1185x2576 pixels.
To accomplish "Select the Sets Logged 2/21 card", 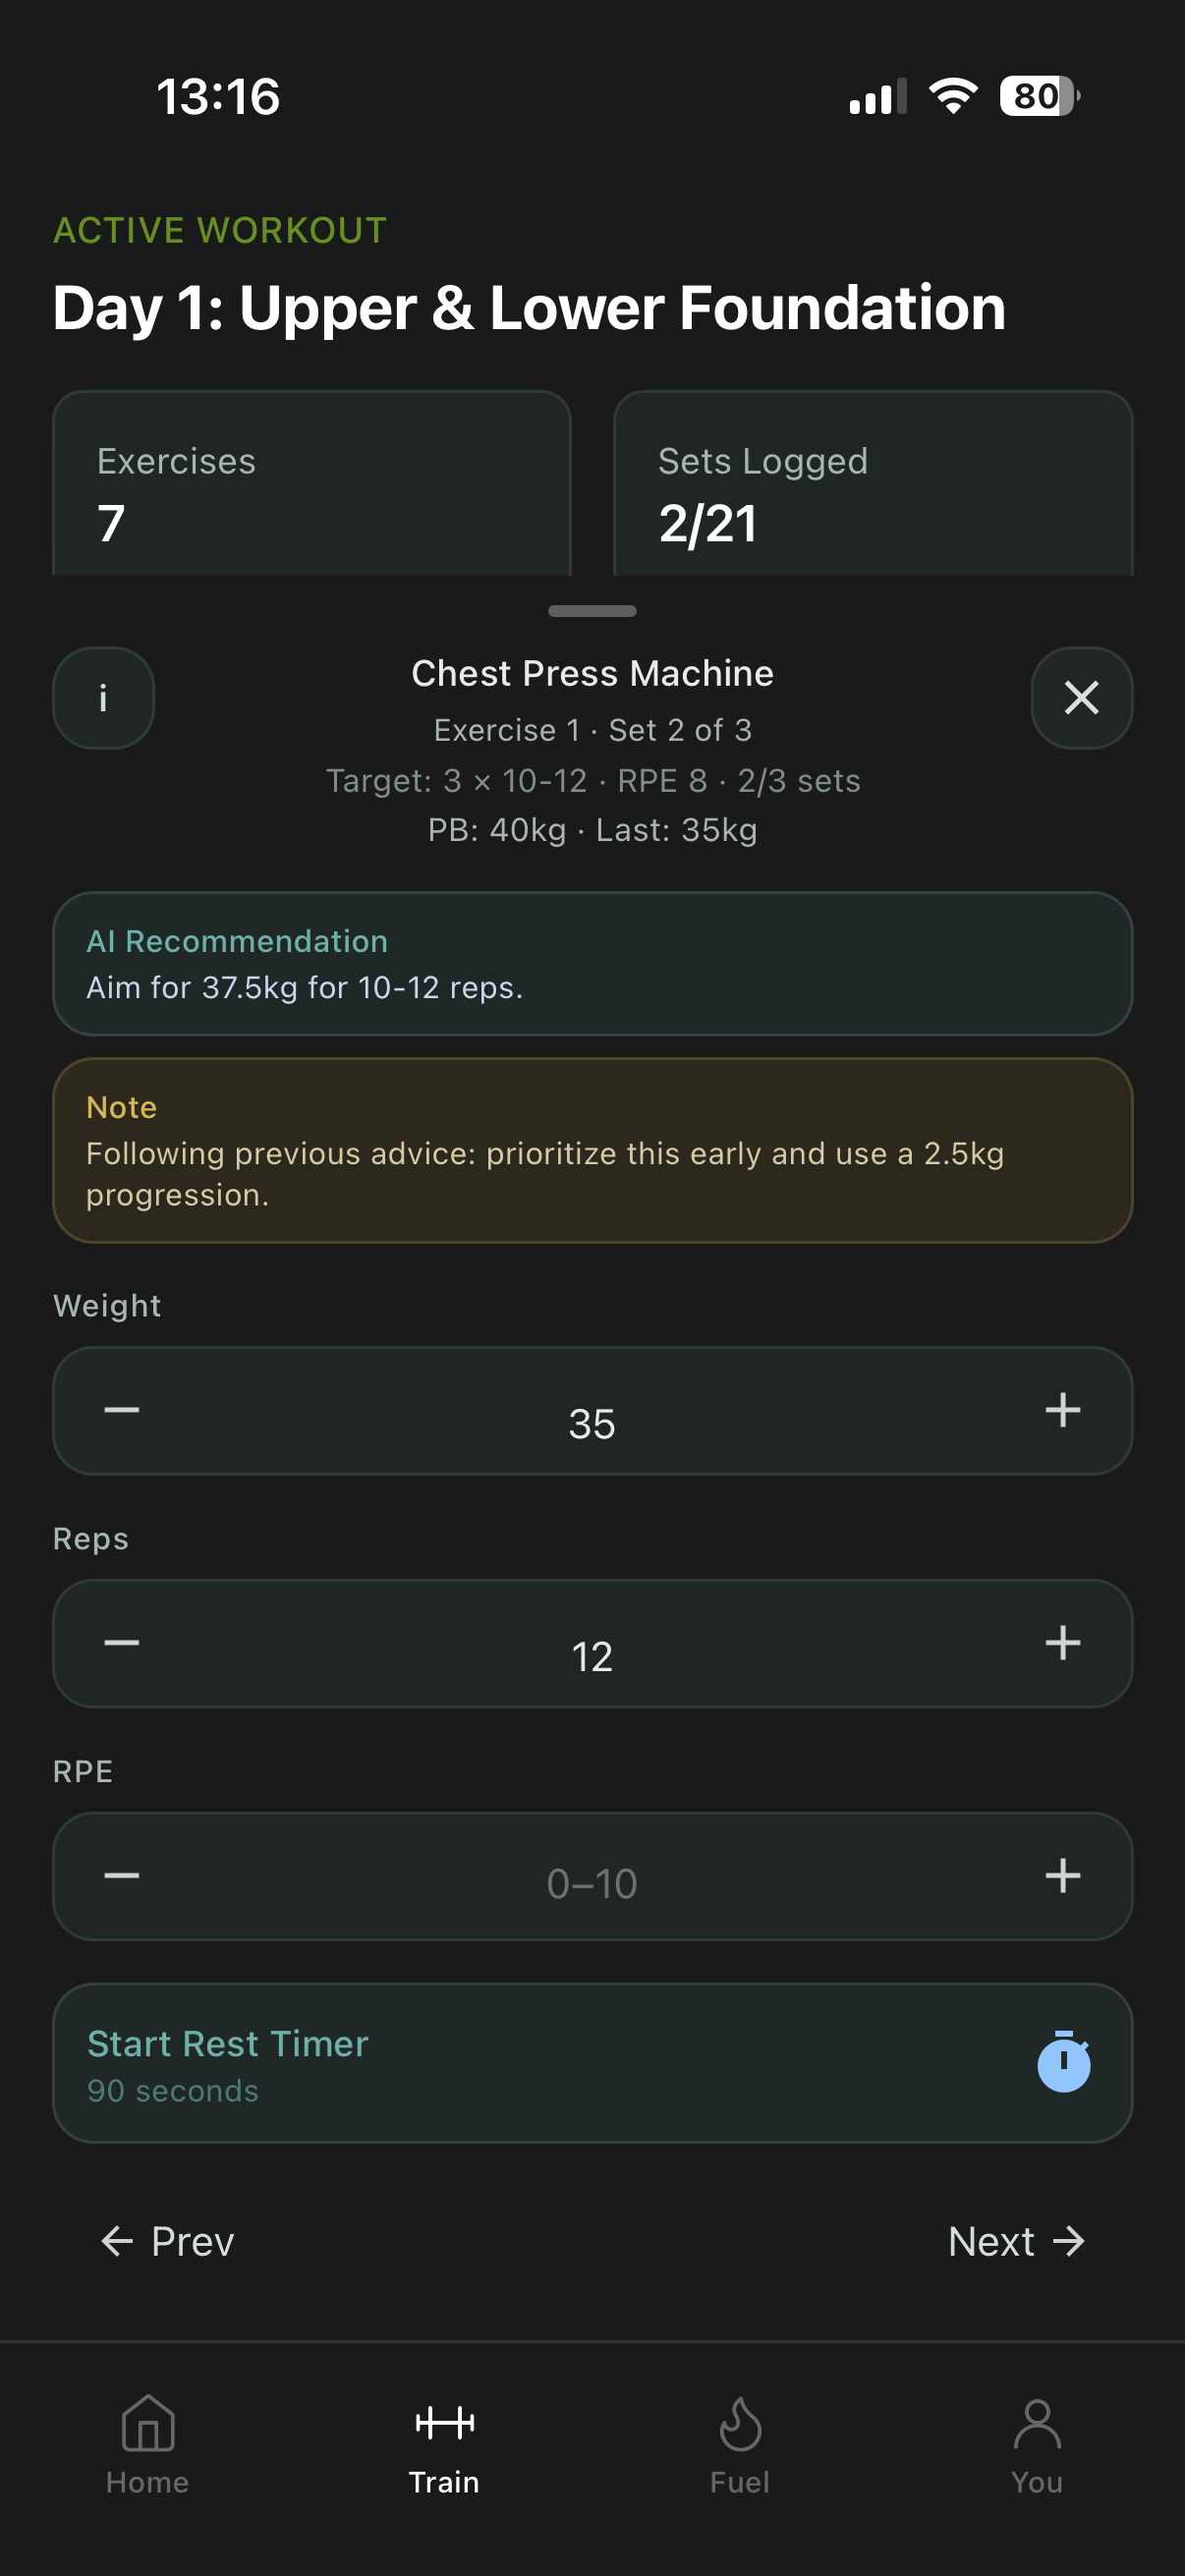I will 872,483.
